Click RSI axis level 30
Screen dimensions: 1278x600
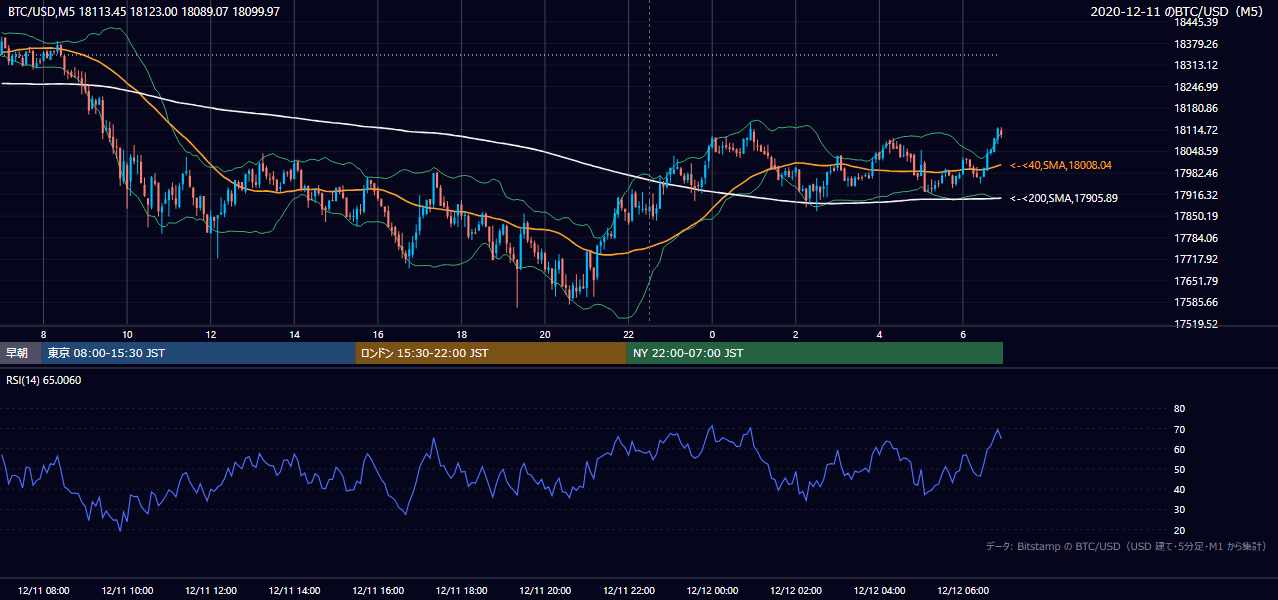1180,510
